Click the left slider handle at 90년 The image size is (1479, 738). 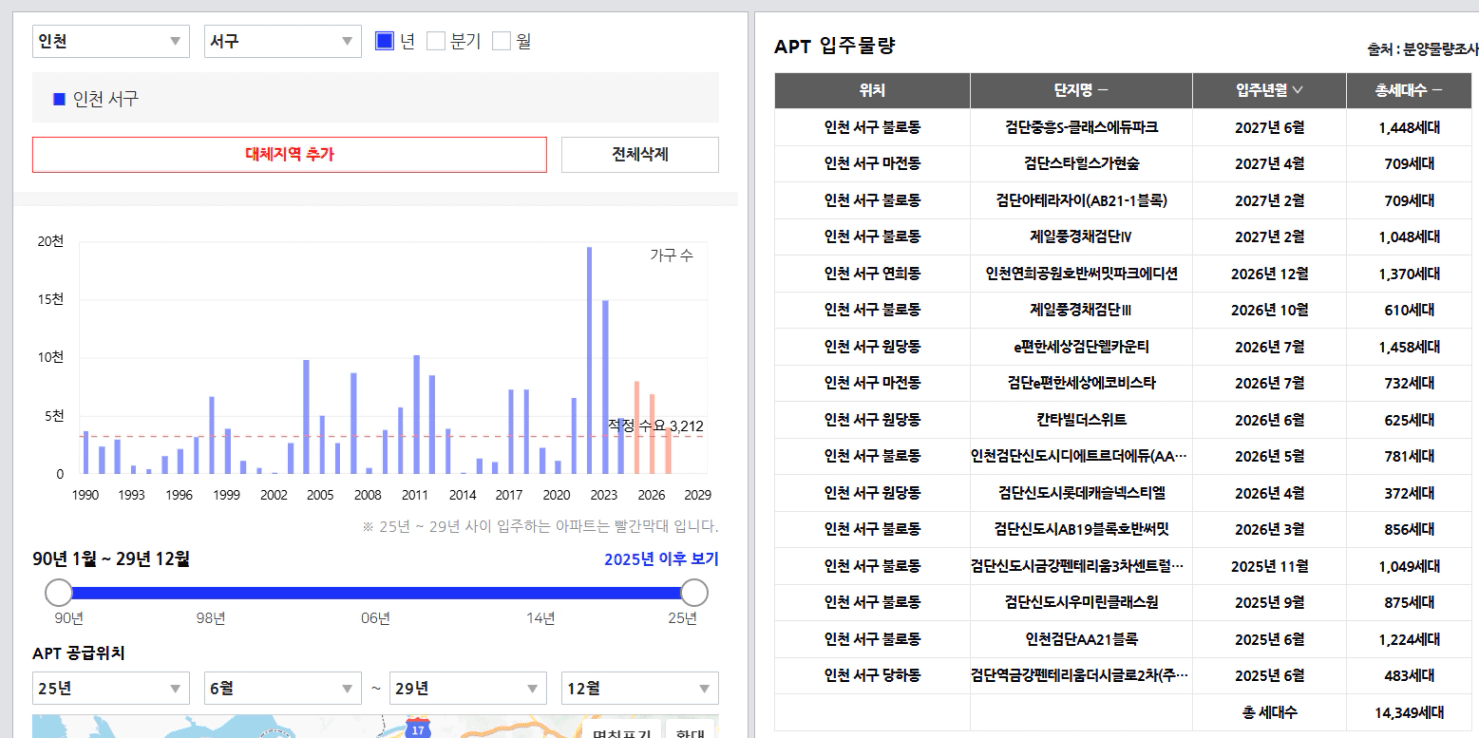[x=59, y=593]
